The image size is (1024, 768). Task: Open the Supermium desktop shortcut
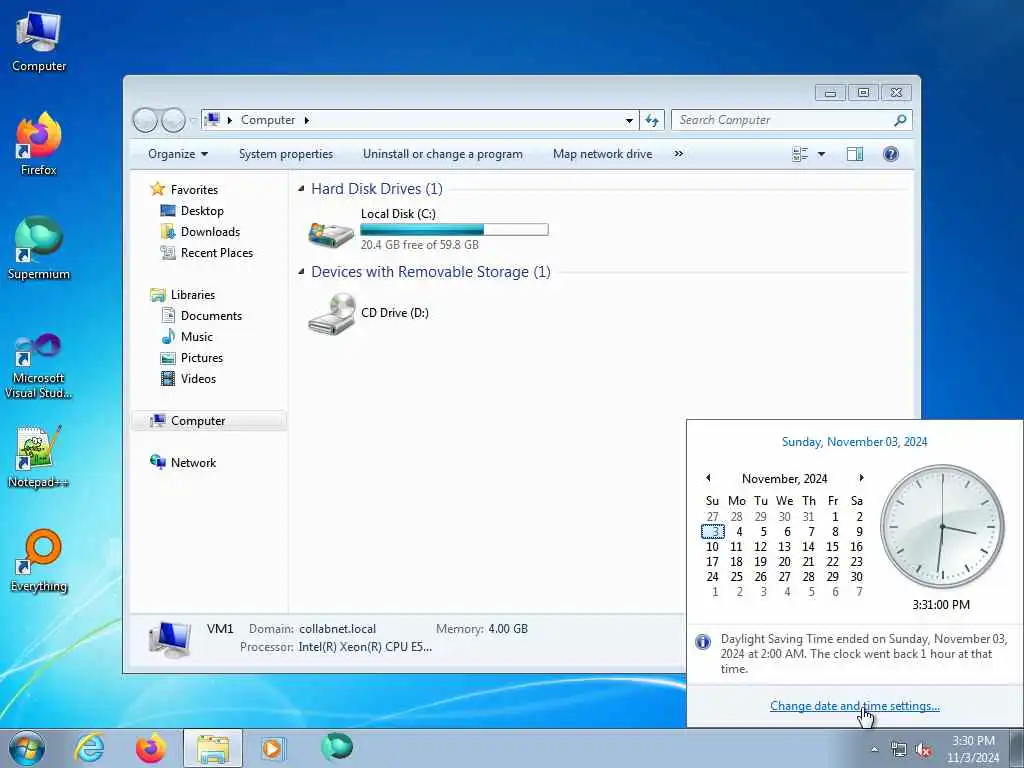point(39,248)
